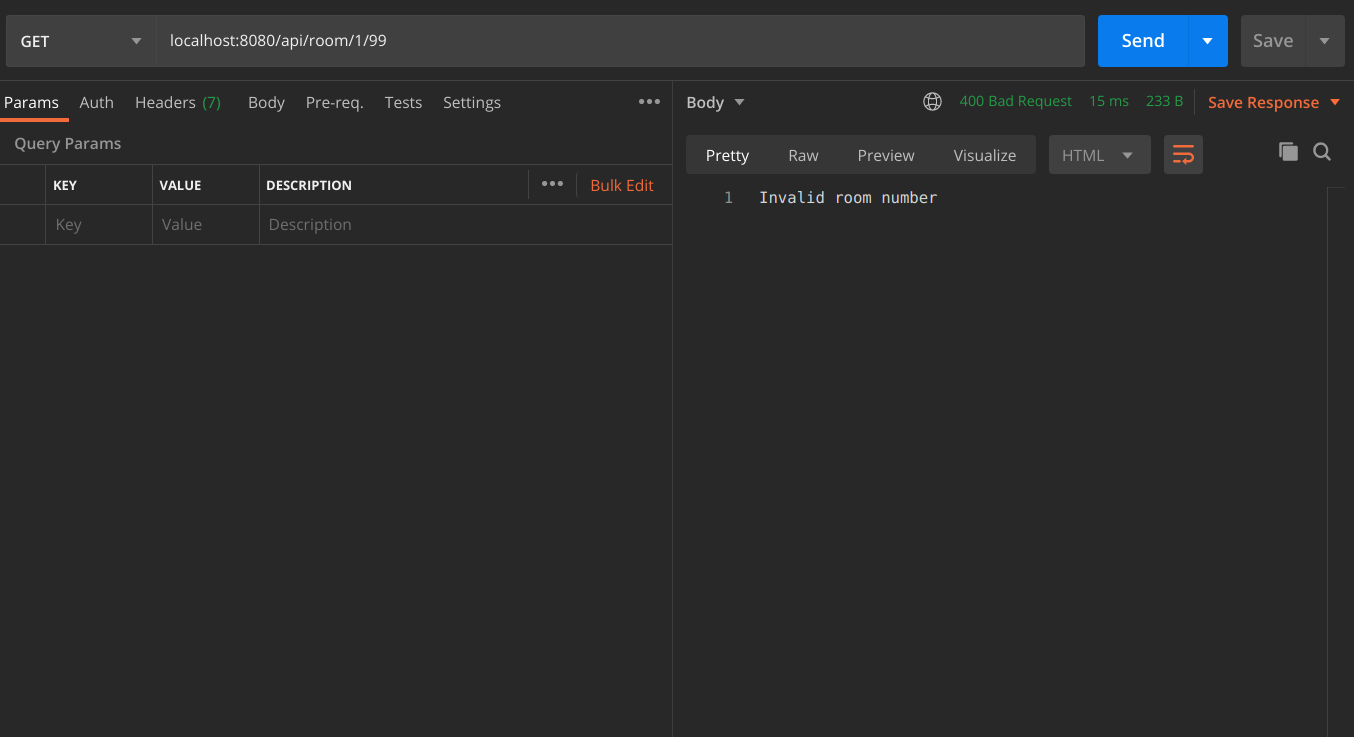The height and width of the screenshot is (737, 1354).
Task: View the 15 ms response time
Action: coord(1109,102)
